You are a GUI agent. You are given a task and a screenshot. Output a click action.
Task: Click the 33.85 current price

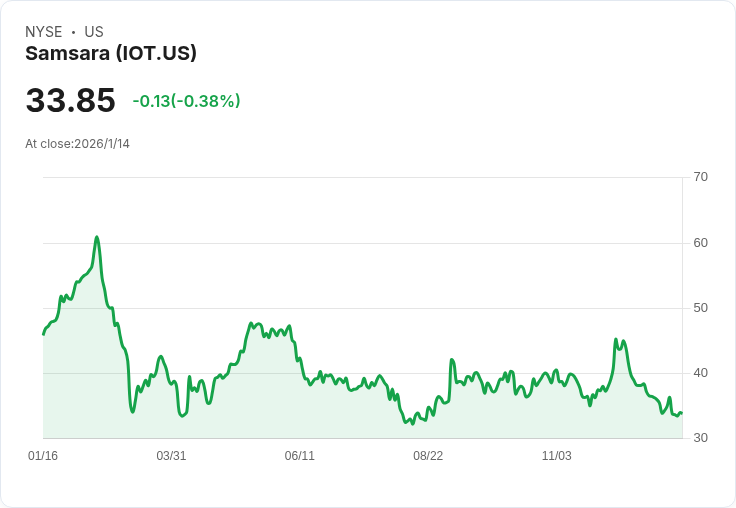[70, 101]
